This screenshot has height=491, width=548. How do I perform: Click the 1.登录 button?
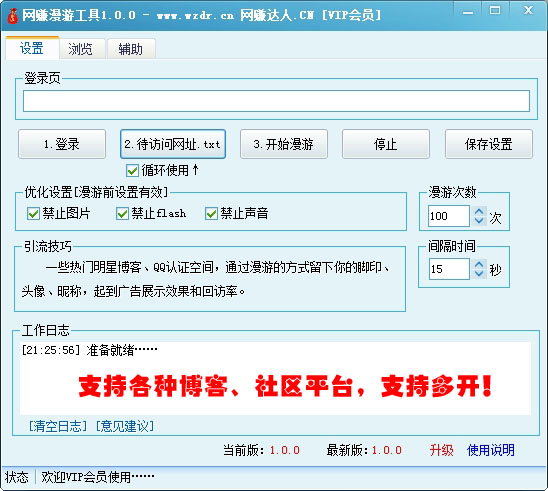coord(62,144)
